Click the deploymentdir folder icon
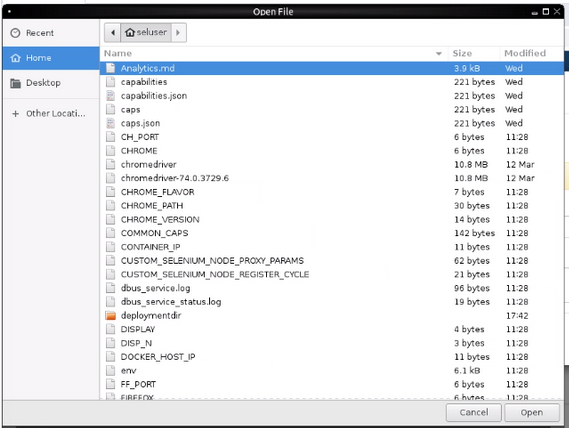Screen dimensions: 569x428 pos(111,315)
